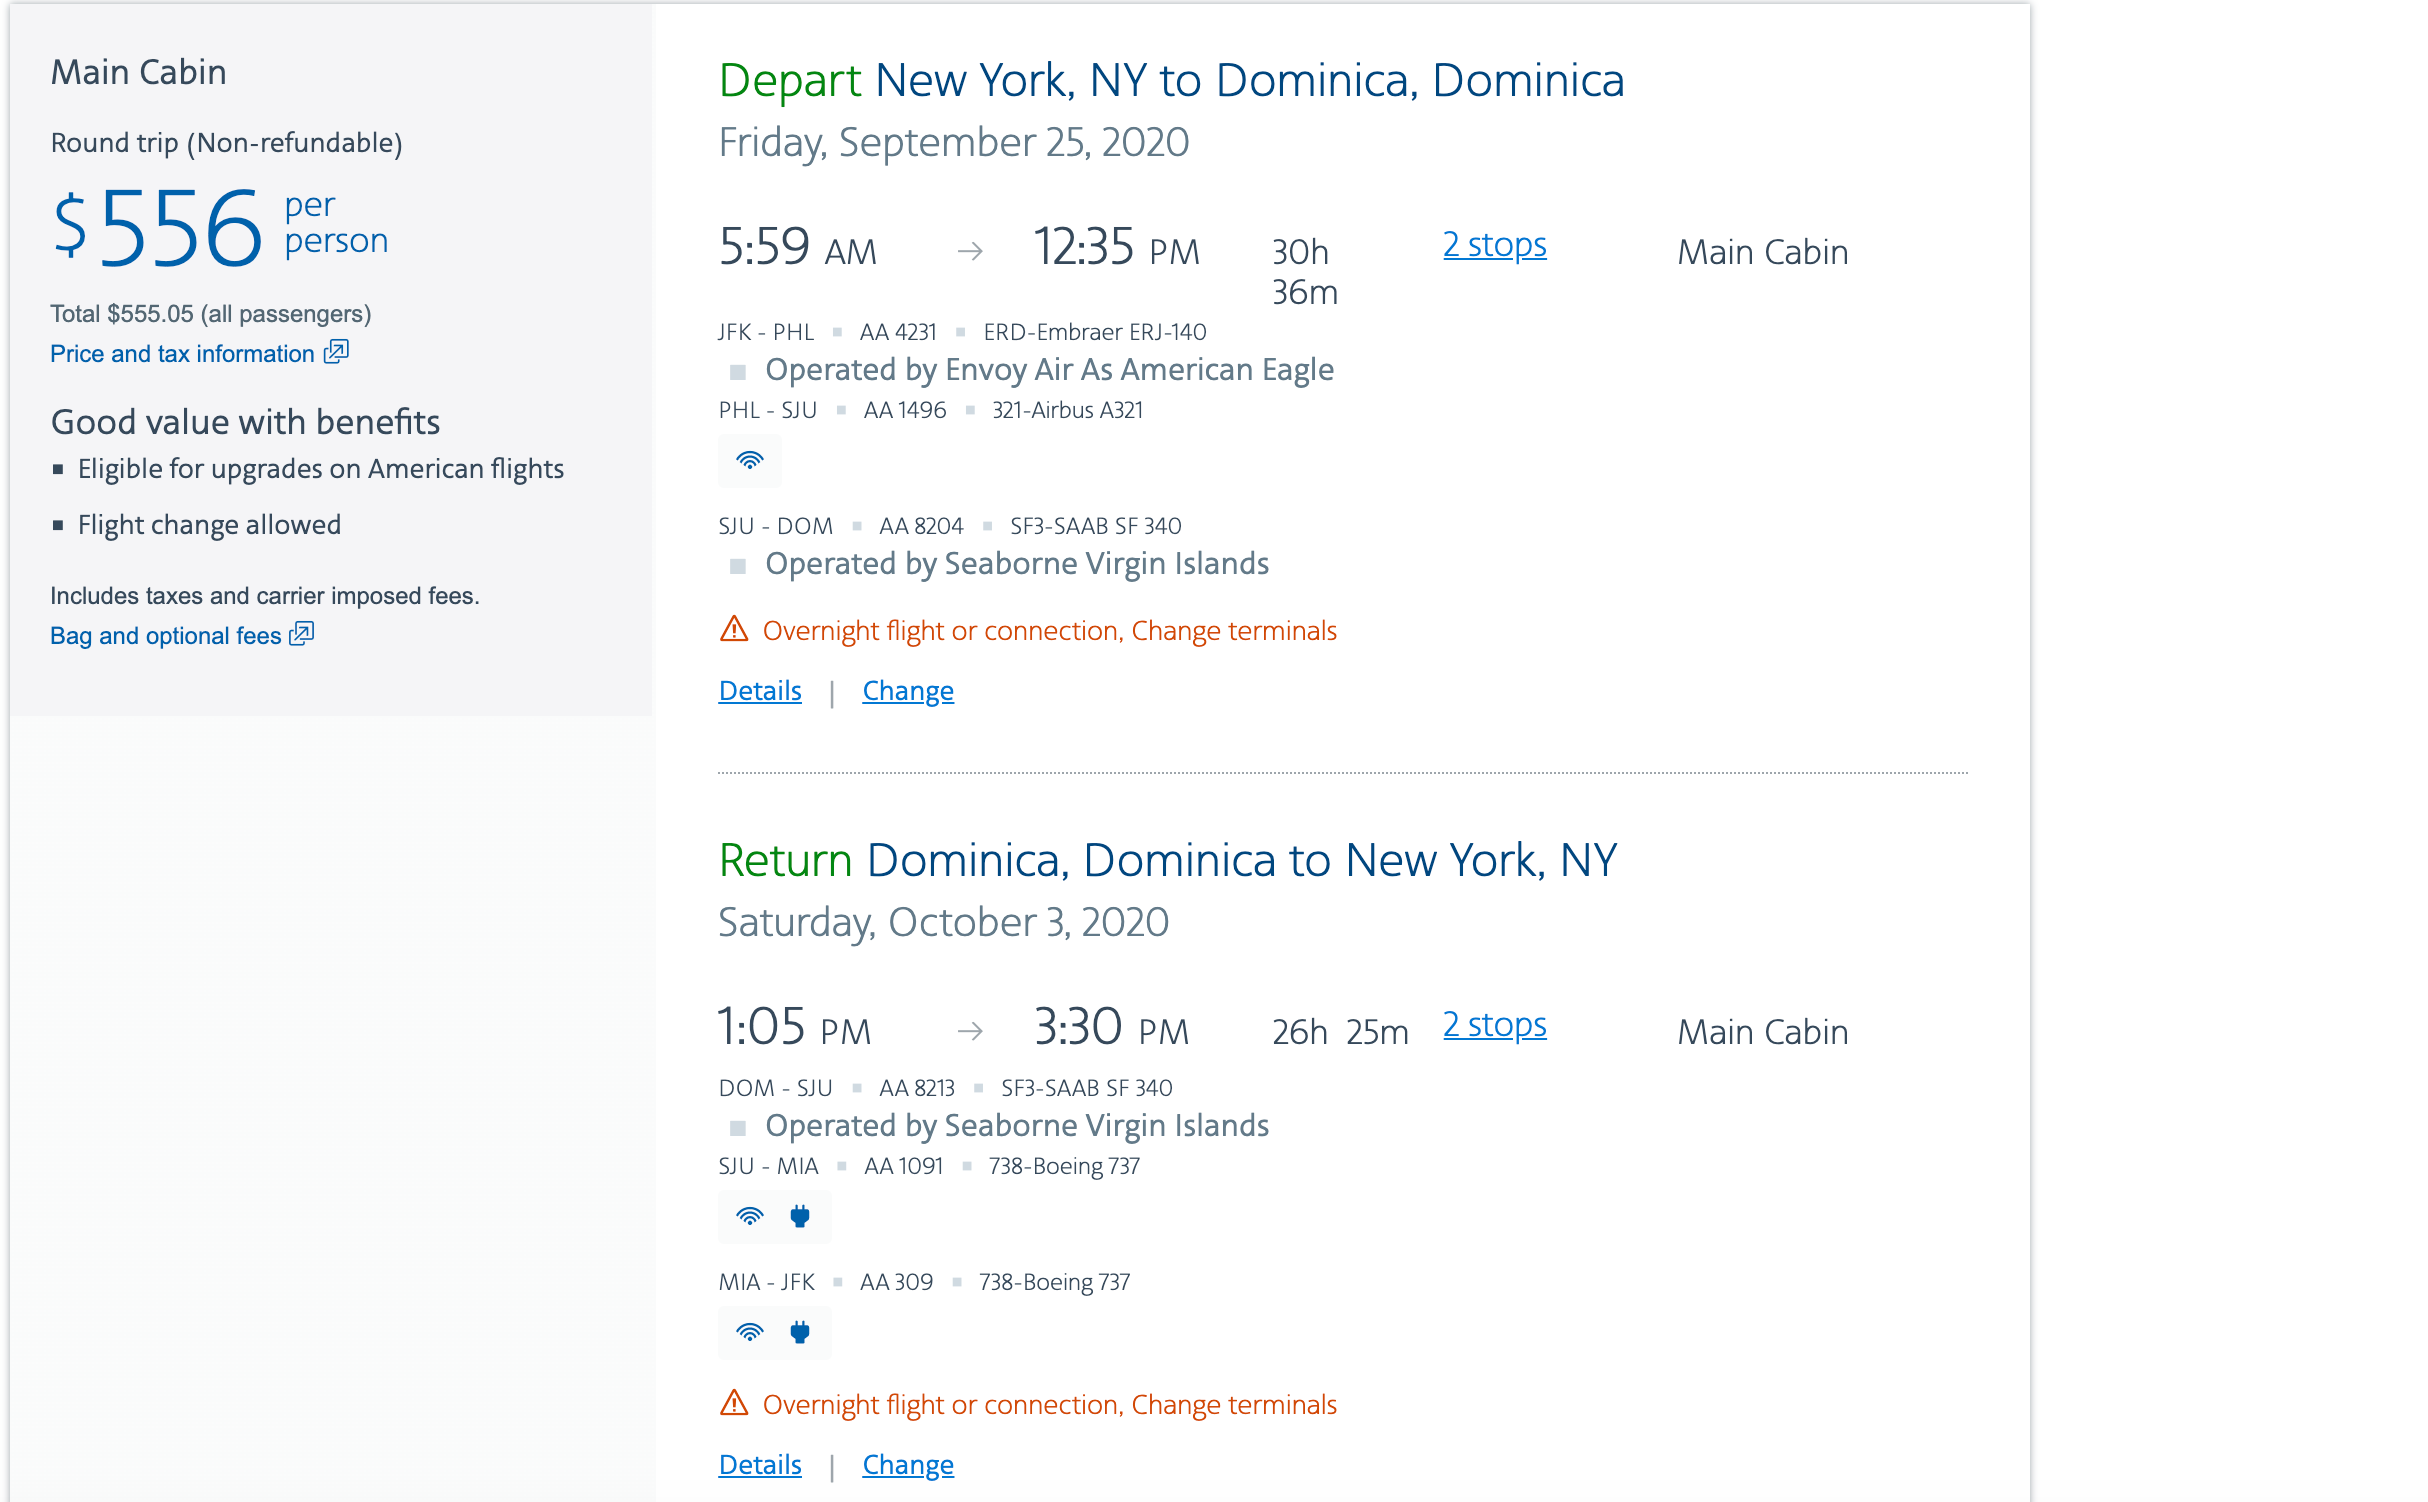
Task: Show 2 stops info for departing flight
Action: pyautogui.click(x=1494, y=245)
